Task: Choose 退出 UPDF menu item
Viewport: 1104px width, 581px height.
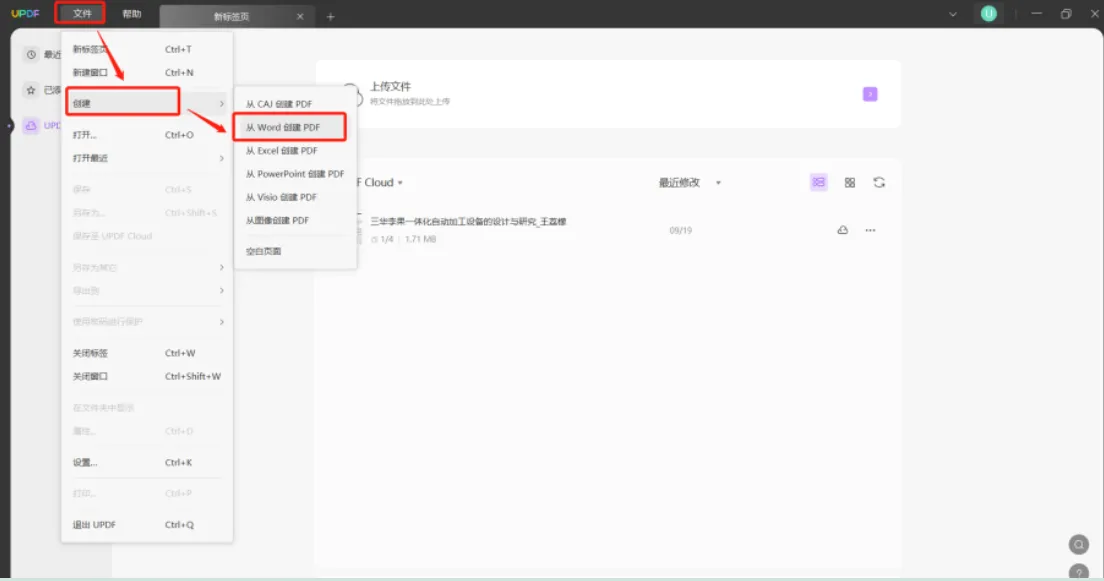Action: (146, 525)
